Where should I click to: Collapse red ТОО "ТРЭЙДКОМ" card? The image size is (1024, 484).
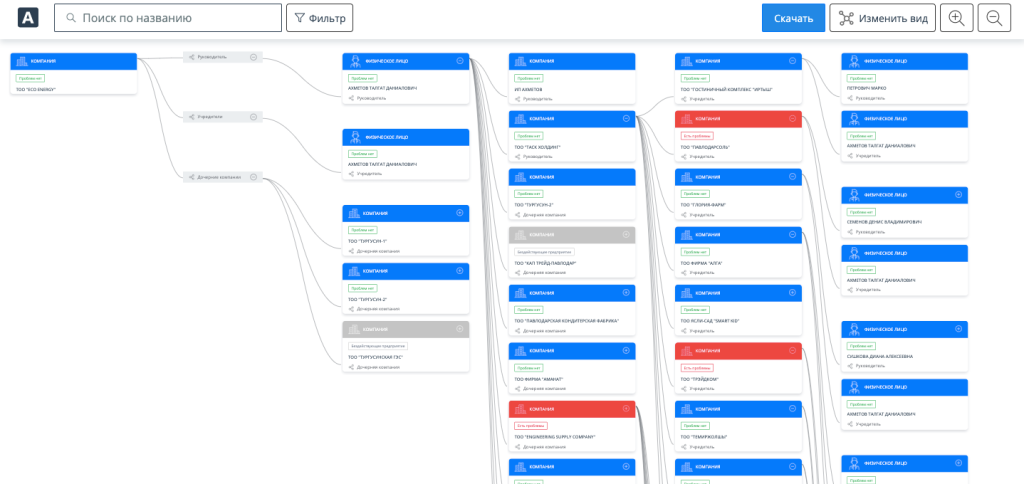(792, 350)
